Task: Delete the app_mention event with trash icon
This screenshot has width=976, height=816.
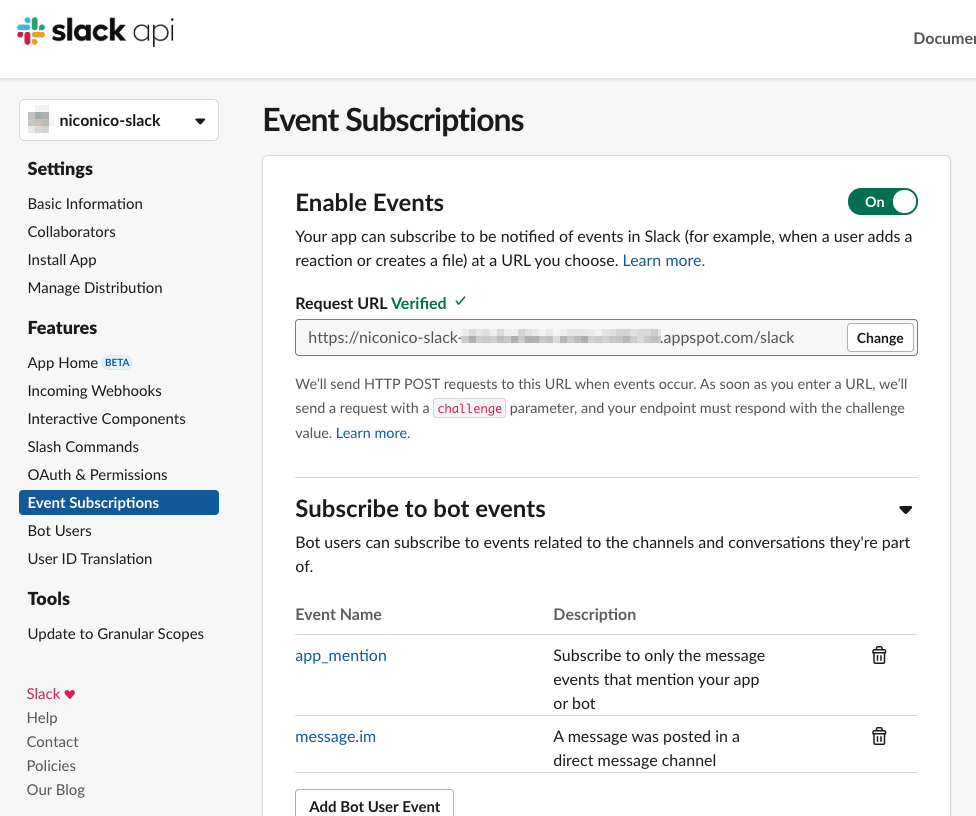Action: pyautogui.click(x=879, y=655)
